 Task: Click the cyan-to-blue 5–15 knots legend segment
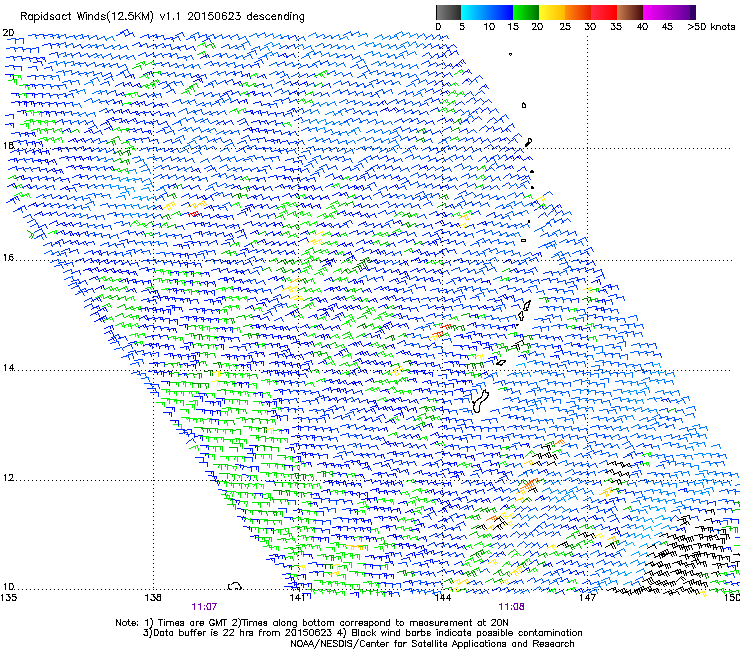487,12
